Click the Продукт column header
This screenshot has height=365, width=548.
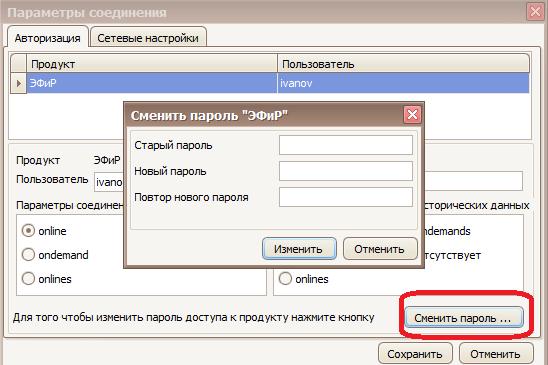(x=152, y=64)
